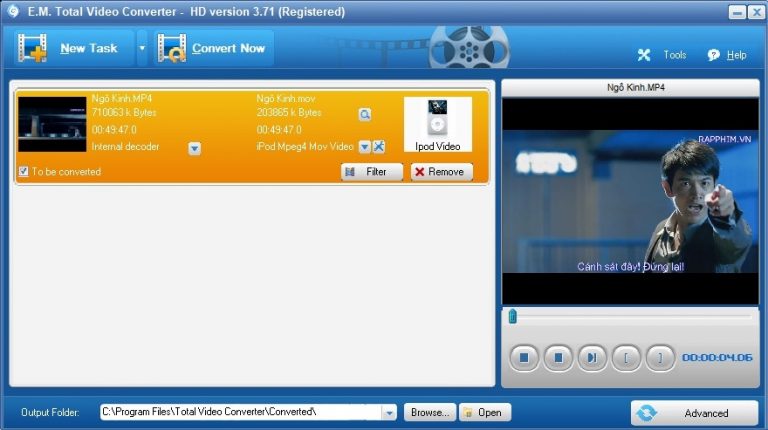Uncheck the To be converted checkbox
768x430 pixels.
click(x=23, y=172)
